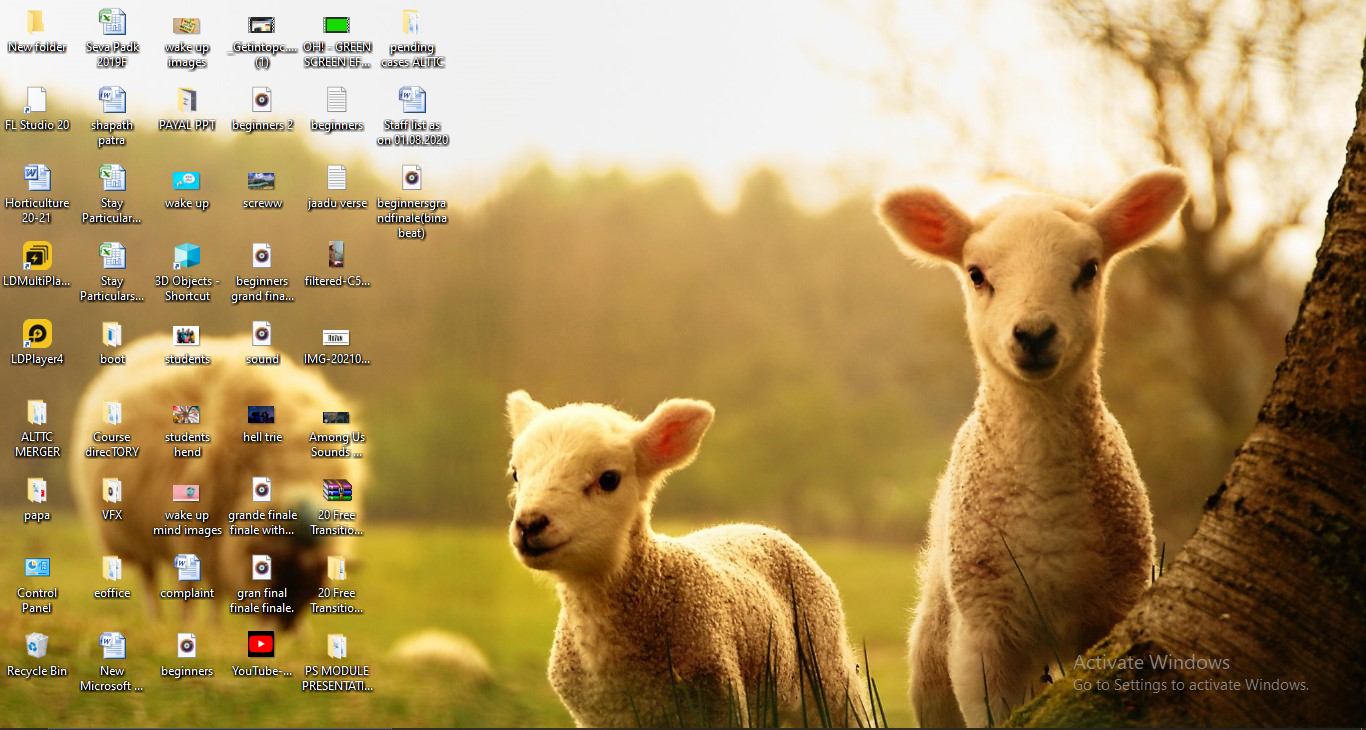Screen dimensions: 1366x730
Task: Select the LDMultiPlayer shortcut icon
Action: click(x=37, y=256)
